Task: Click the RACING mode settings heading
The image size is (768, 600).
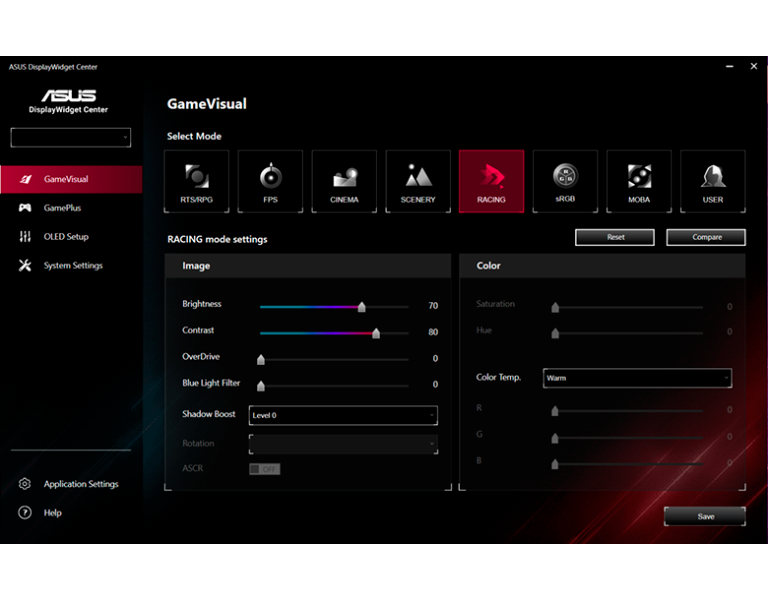Action: click(x=217, y=240)
